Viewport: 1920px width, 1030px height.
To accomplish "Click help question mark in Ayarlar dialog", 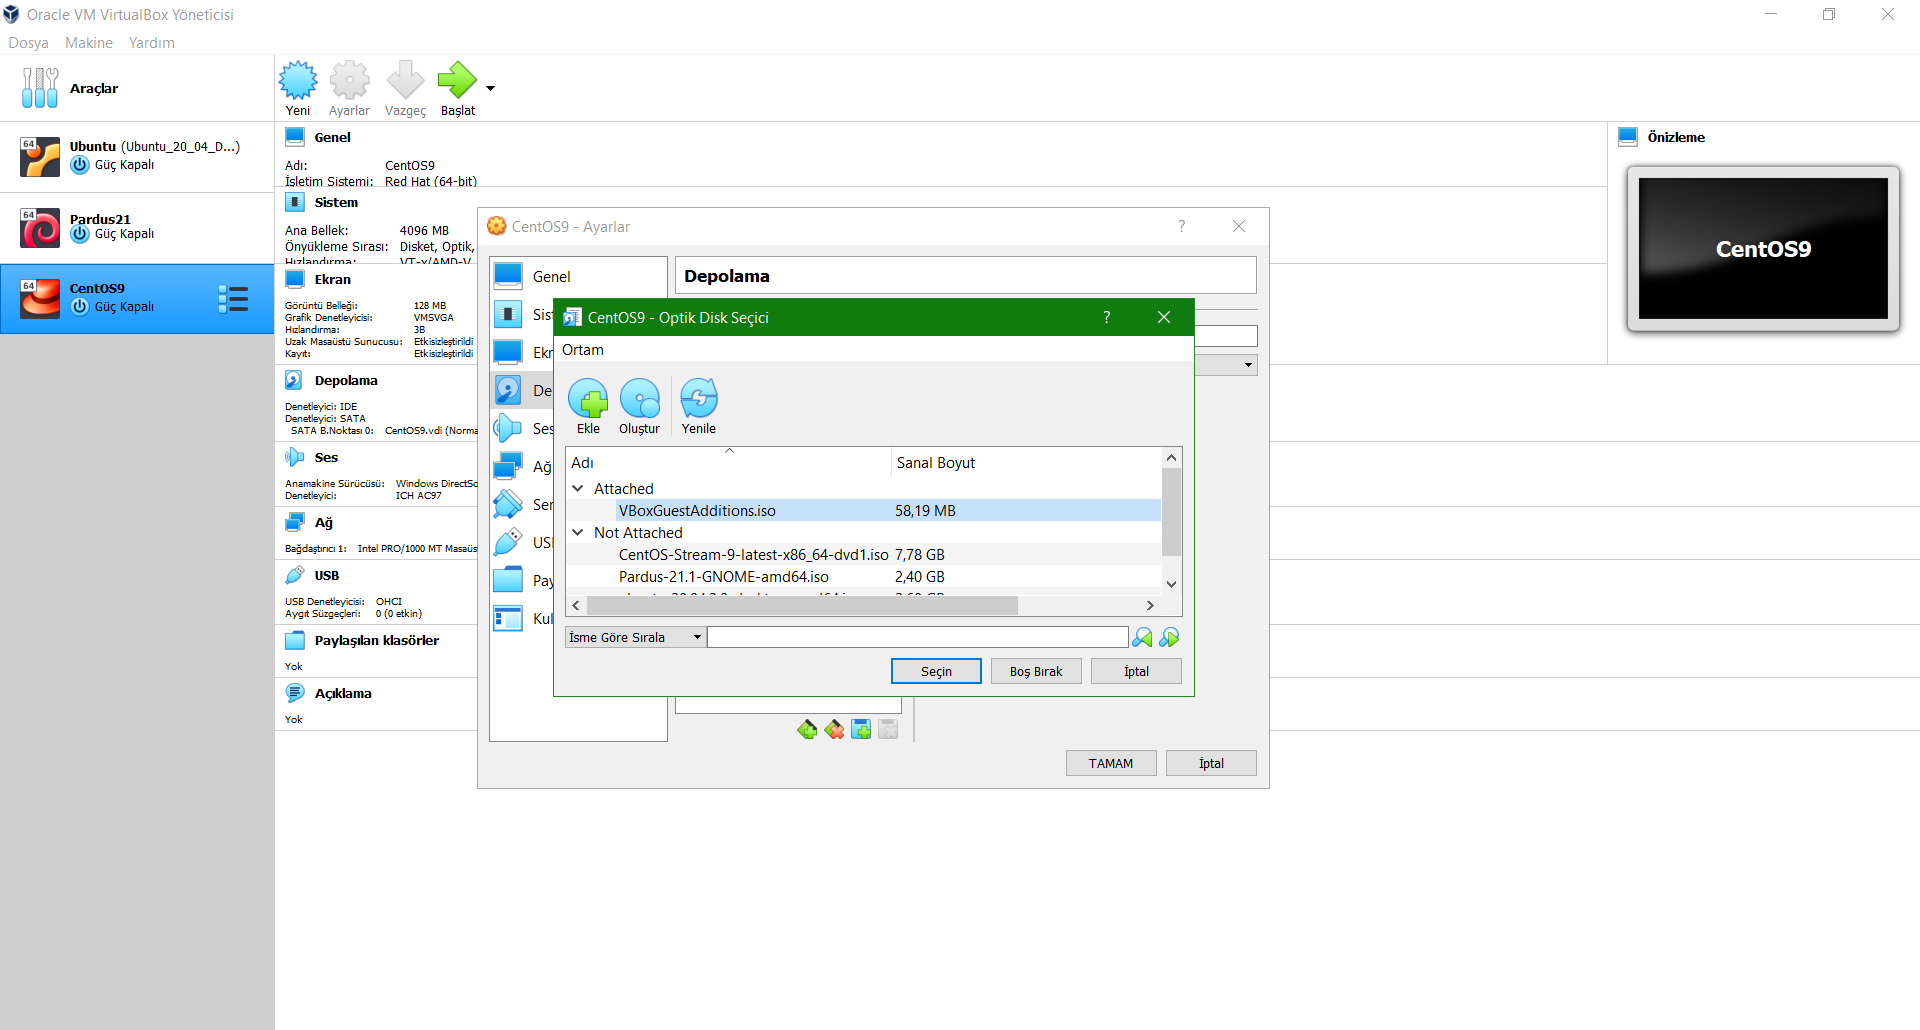I will tap(1181, 226).
